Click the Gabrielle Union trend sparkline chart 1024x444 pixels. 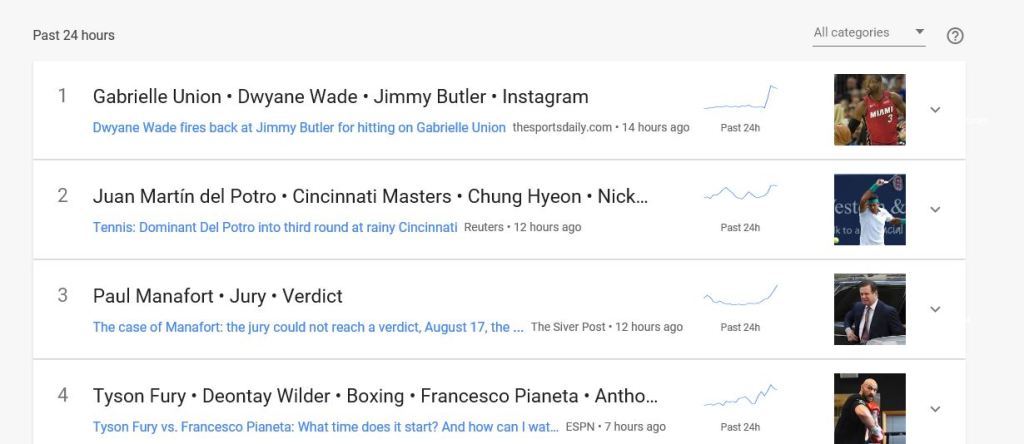click(x=740, y=98)
